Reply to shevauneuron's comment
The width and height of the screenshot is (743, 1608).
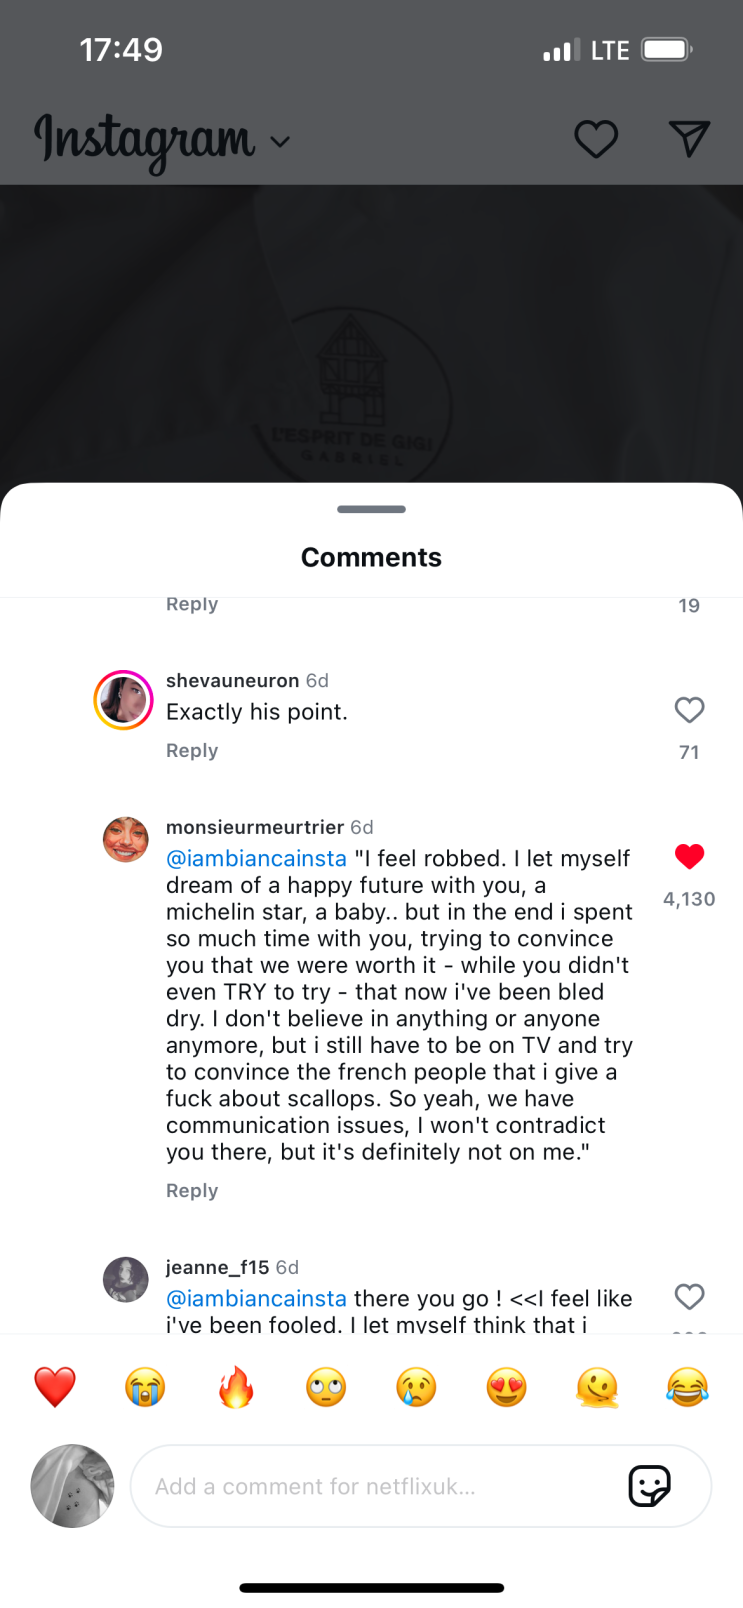[192, 751]
